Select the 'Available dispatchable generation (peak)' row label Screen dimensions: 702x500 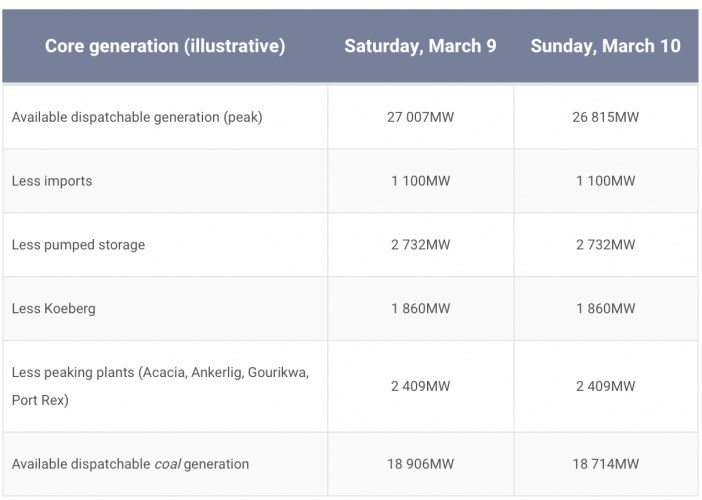point(137,117)
